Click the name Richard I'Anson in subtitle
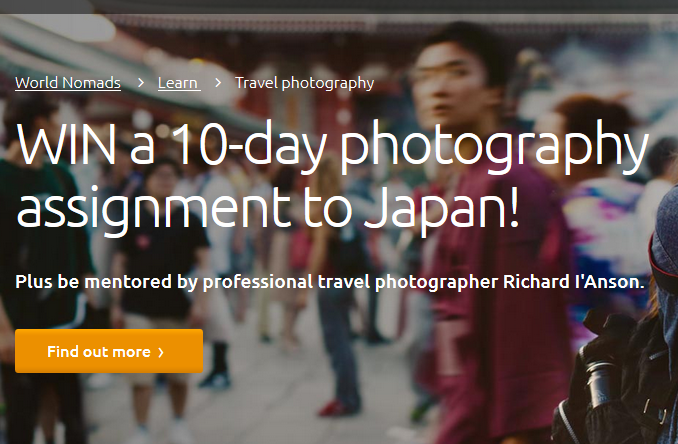 click(582, 282)
